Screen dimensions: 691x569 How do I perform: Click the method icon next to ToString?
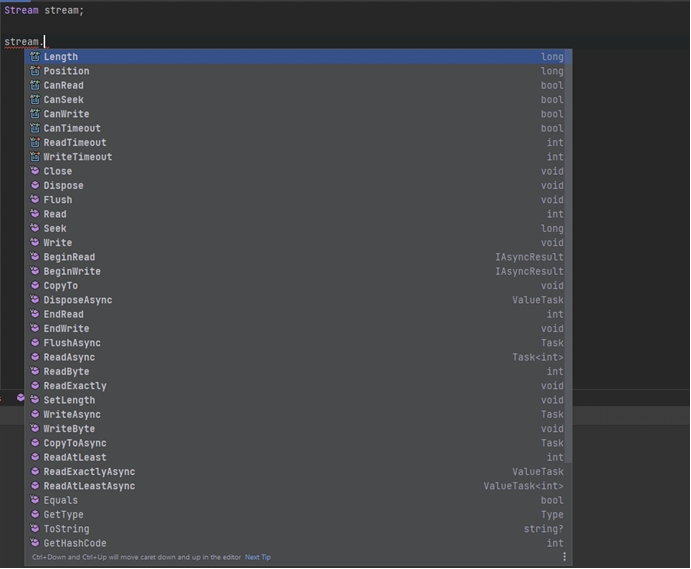coord(35,529)
